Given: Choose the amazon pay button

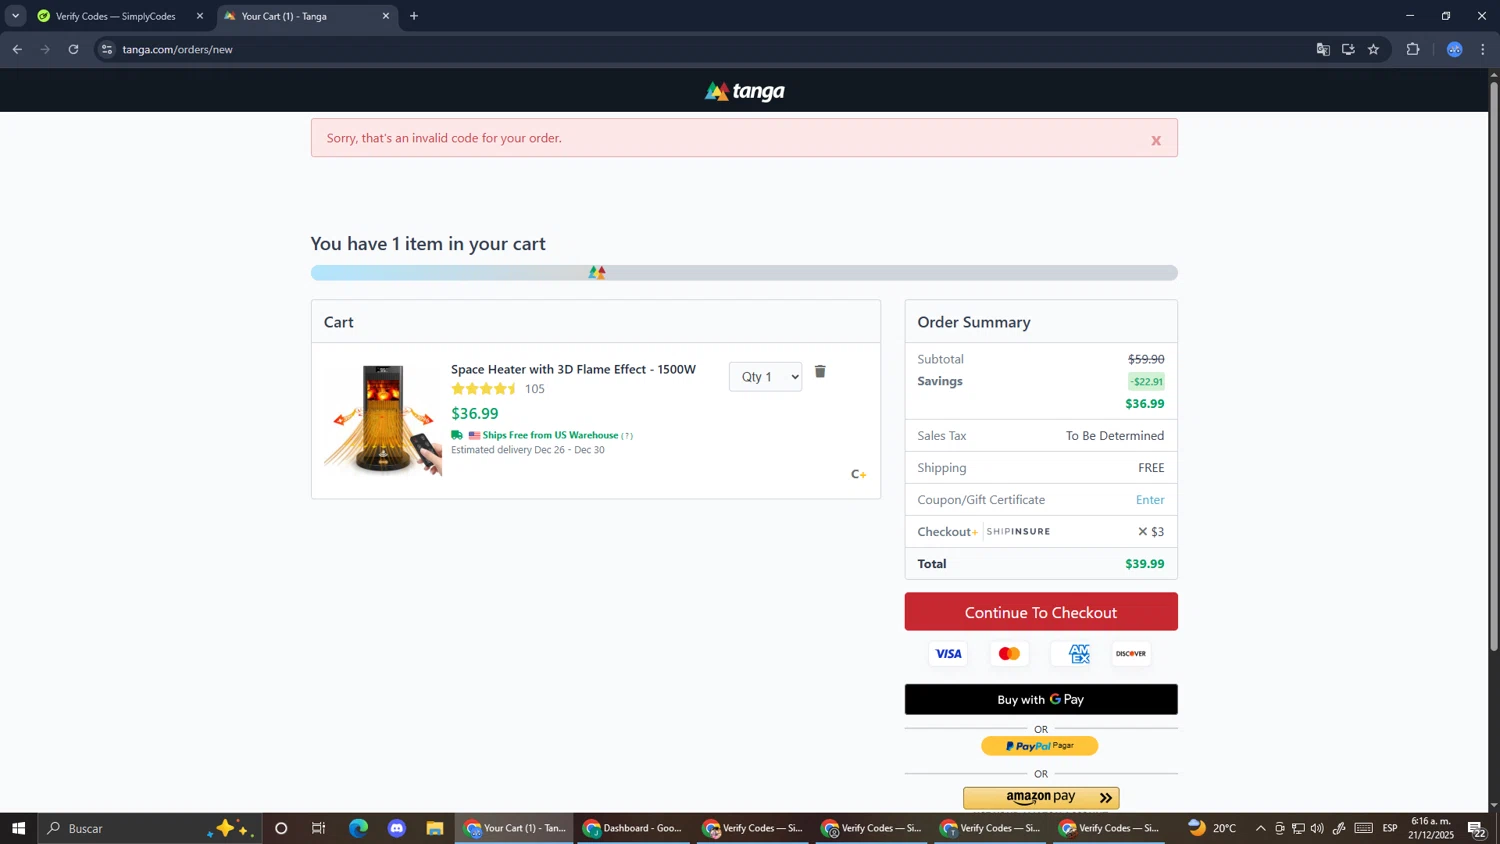Looking at the screenshot, I should click(x=1041, y=798).
